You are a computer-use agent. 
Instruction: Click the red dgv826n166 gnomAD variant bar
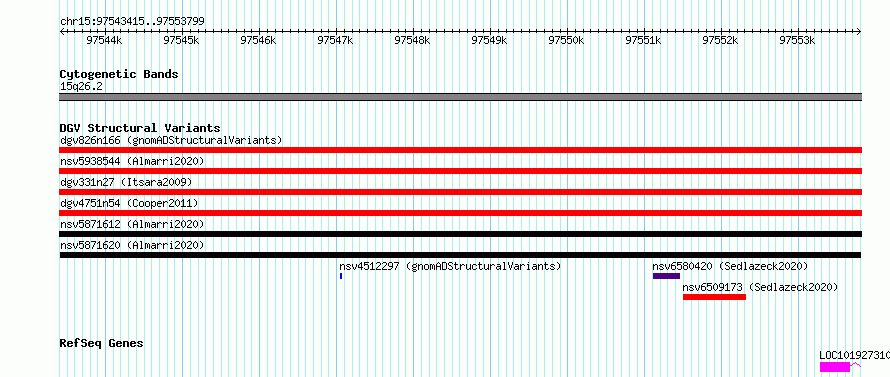tap(460, 150)
